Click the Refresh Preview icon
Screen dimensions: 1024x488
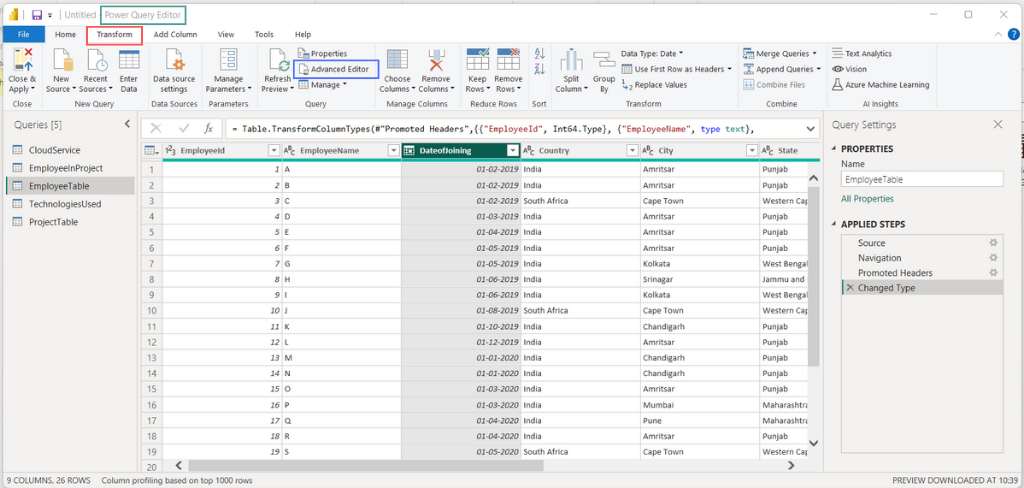click(279, 60)
